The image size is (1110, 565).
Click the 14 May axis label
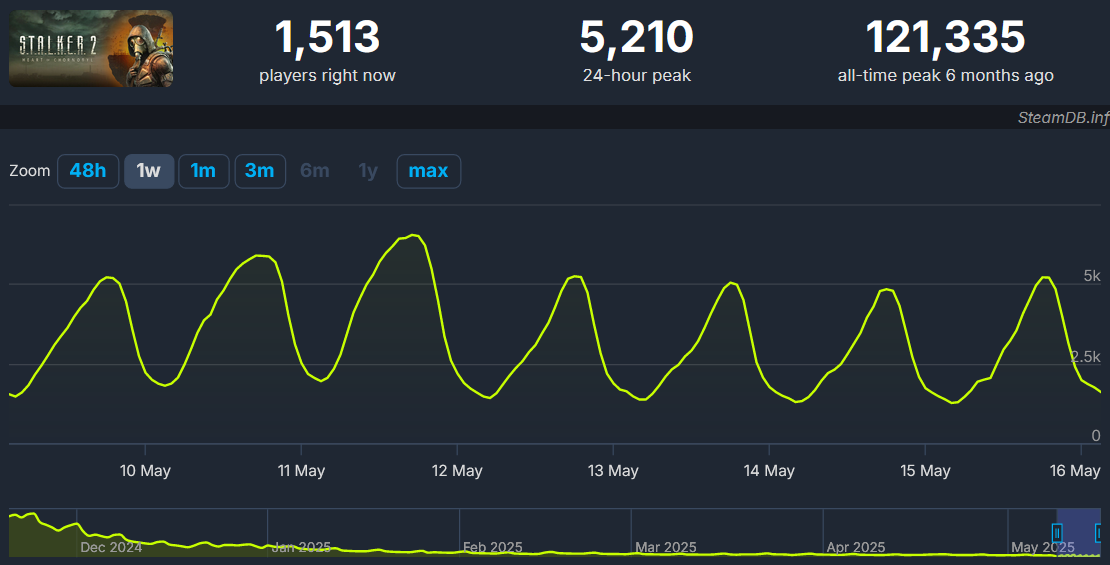click(769, 471)
